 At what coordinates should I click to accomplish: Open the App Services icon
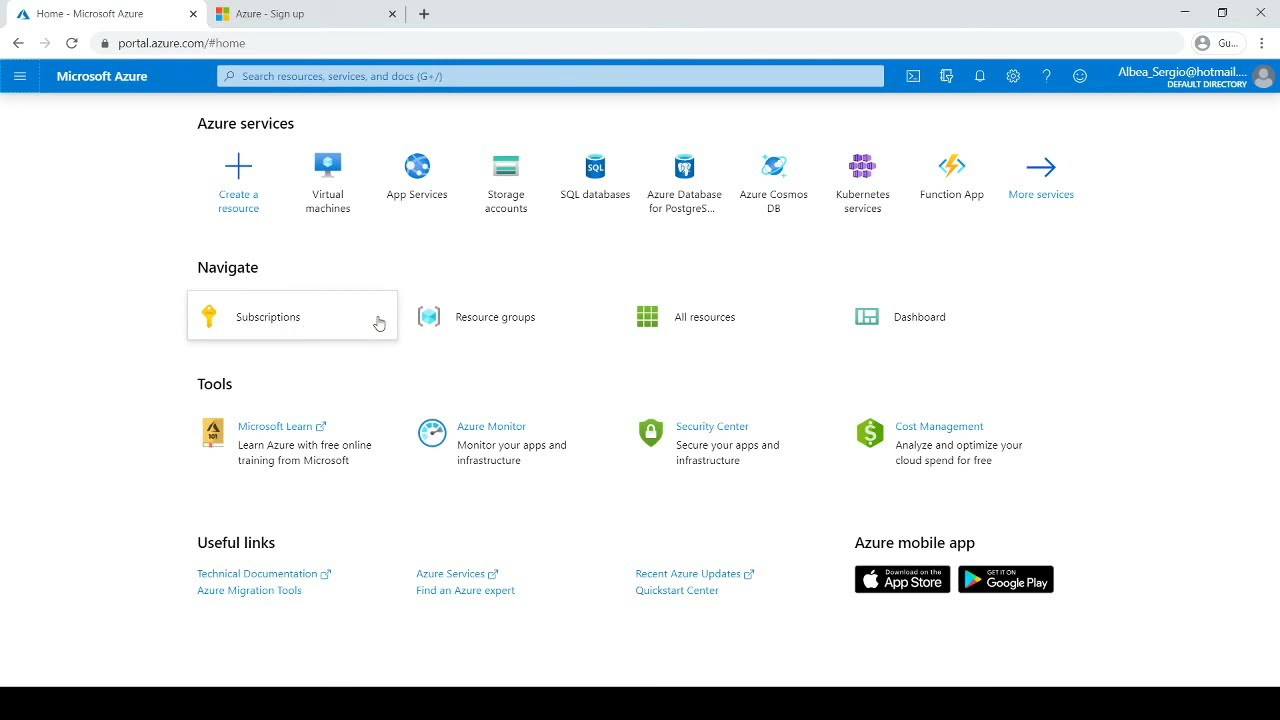click(x=417, y=166)
